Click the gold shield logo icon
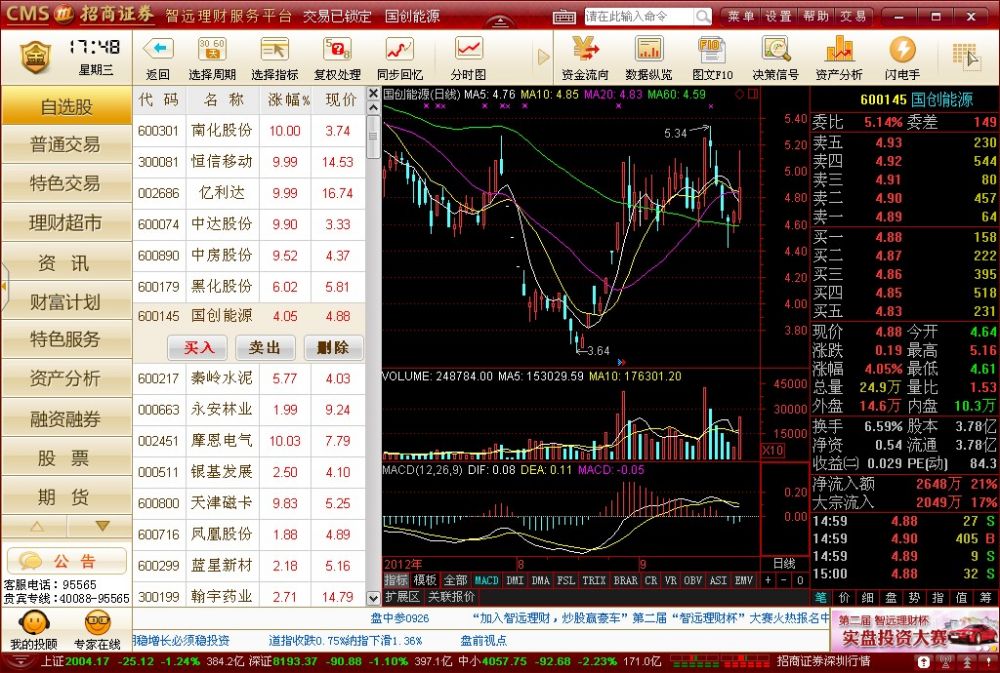 click(x=36, y=57)
